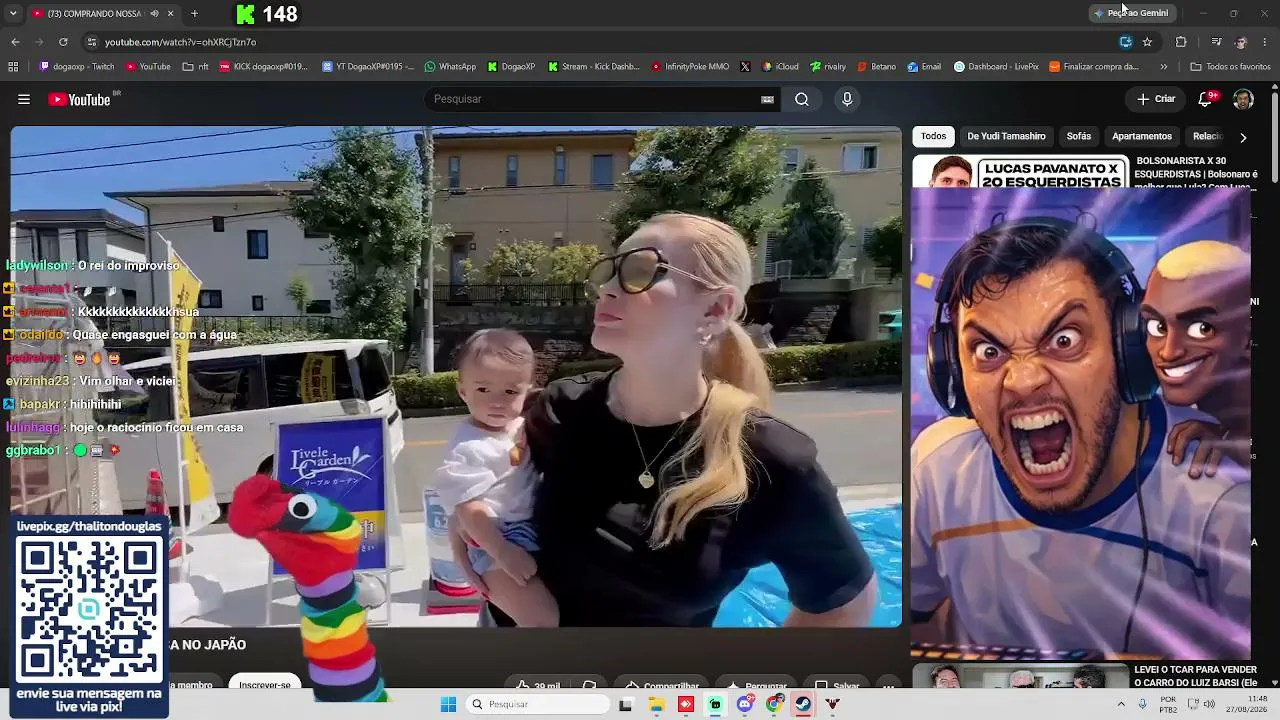Screen dimensions: 1280x720
Task: Click the Windows taskbar Pesquisar search box
Action: (x=538, y=704)
